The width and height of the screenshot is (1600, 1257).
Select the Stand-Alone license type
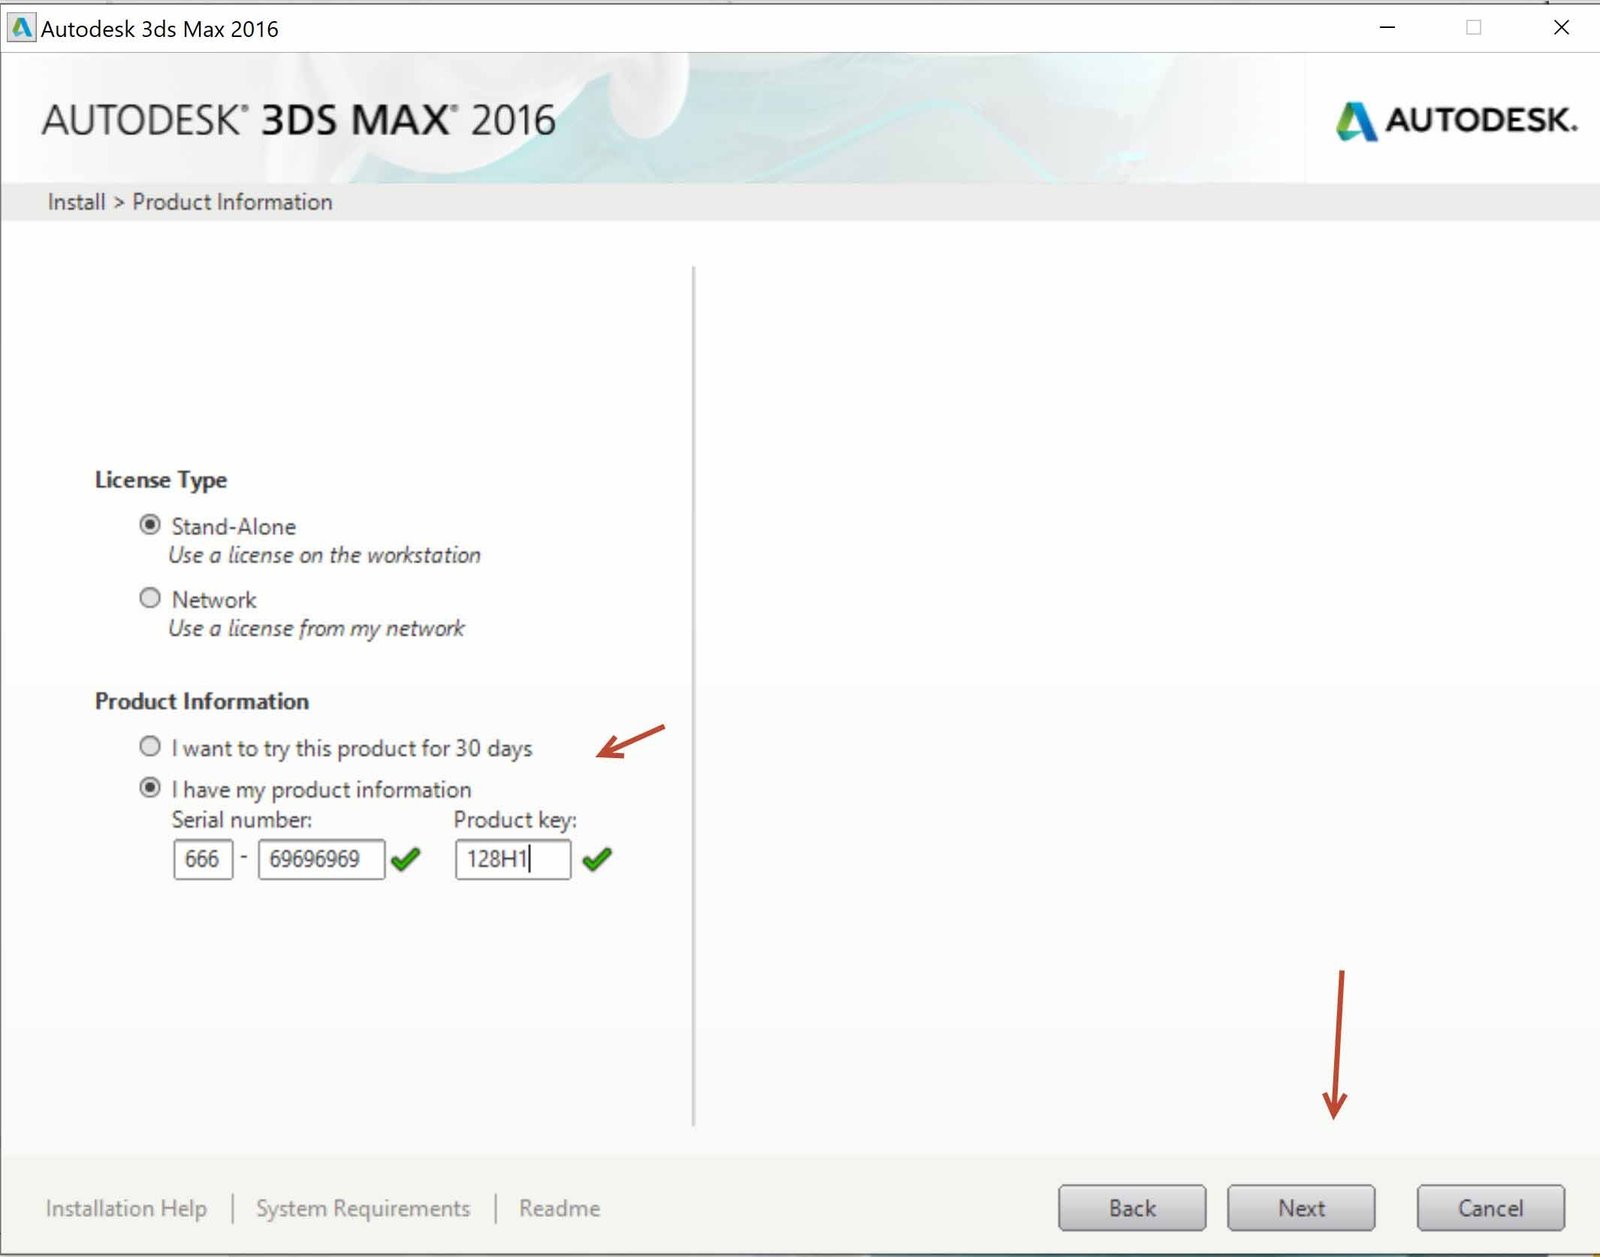(150, 523)
